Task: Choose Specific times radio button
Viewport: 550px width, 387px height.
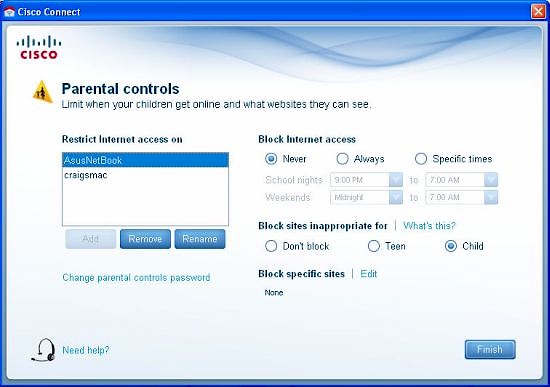Action: 421,159
